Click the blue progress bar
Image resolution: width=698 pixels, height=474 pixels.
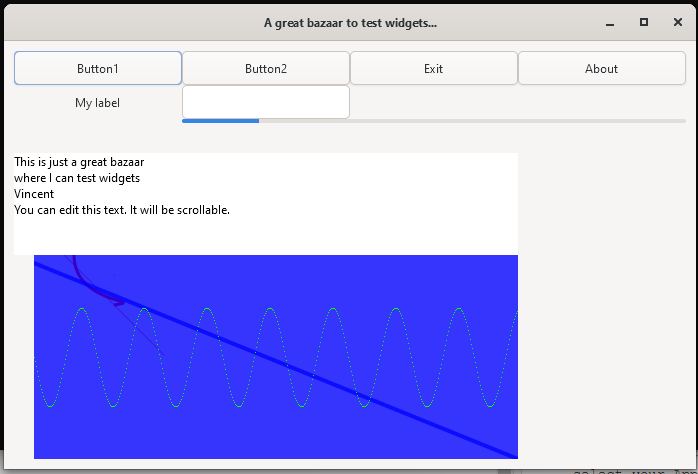[x=434, y=121]
